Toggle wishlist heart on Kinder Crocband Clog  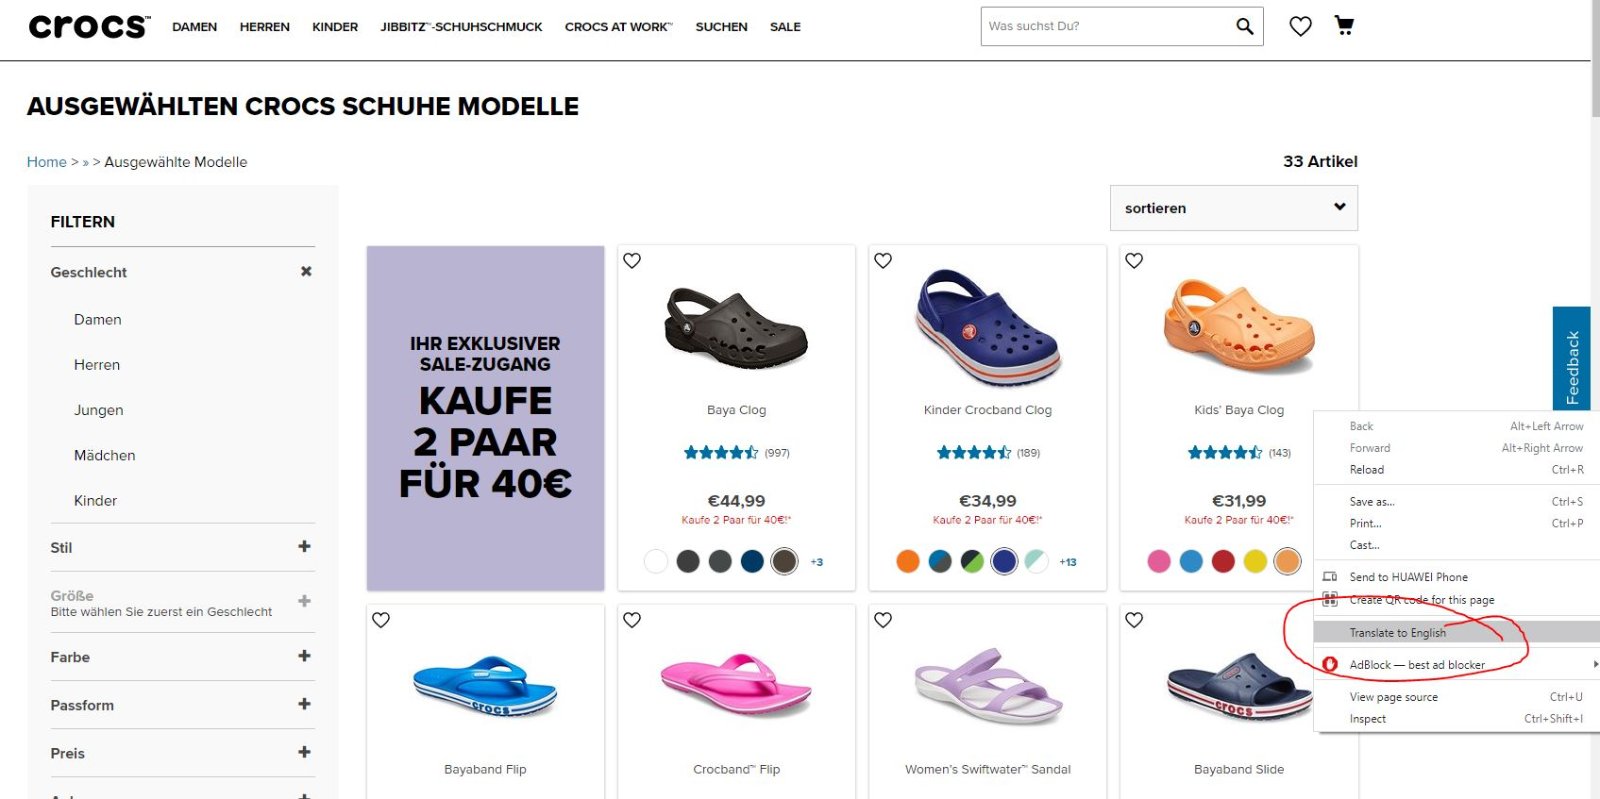(883, 261)
